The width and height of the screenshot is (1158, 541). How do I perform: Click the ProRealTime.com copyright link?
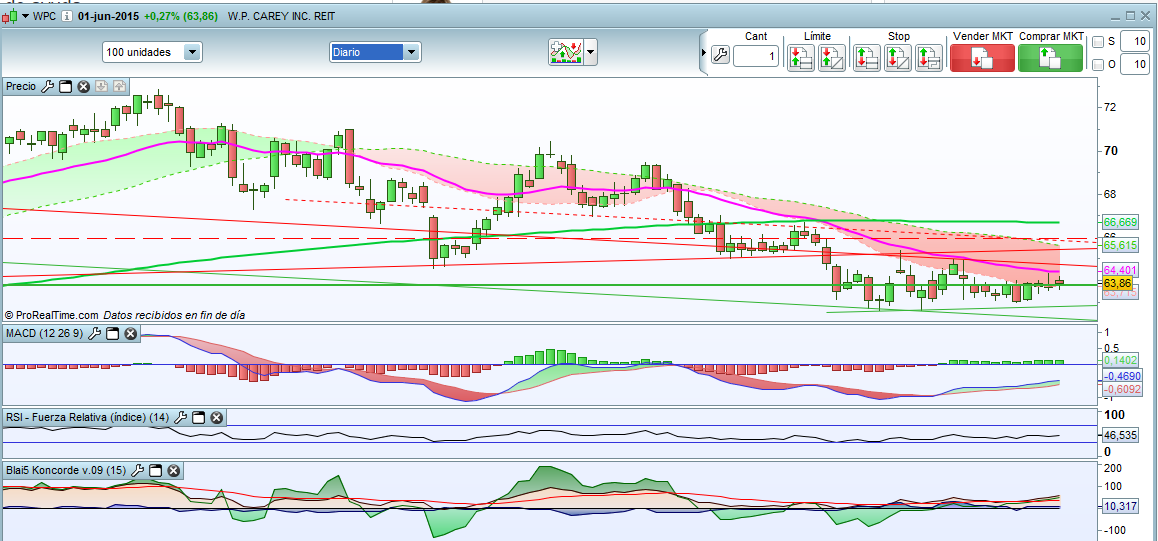point(51,314)
